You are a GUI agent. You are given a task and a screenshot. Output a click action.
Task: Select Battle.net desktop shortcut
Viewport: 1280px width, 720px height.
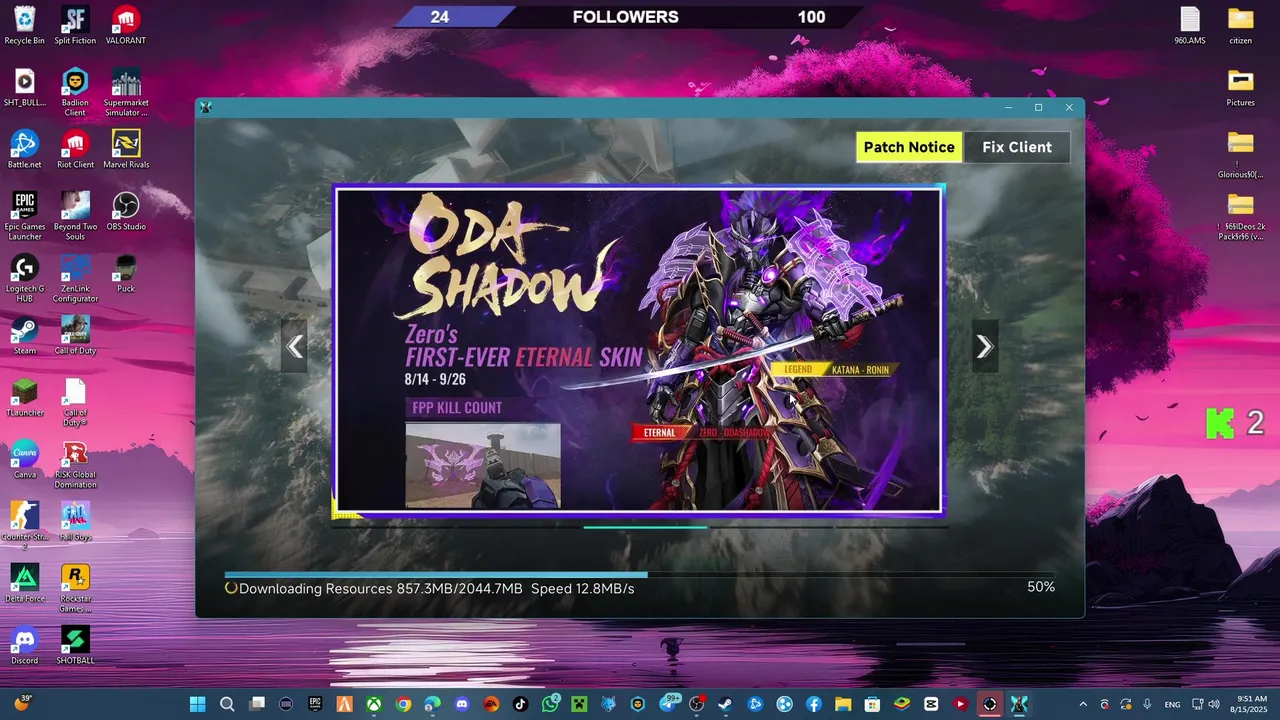[24, 149]
